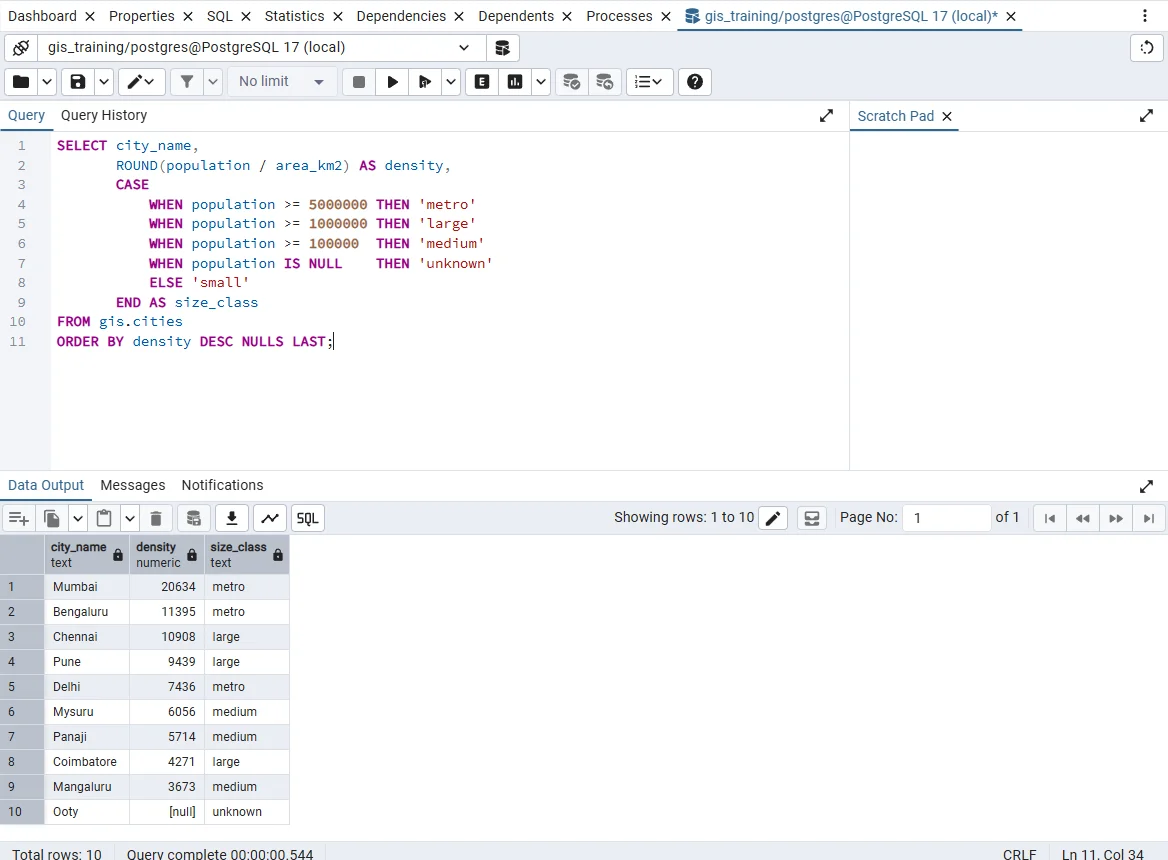Screen dimensions: 1168x860
Task: Click the Execute script icon
Action: [x=425, y=82]
